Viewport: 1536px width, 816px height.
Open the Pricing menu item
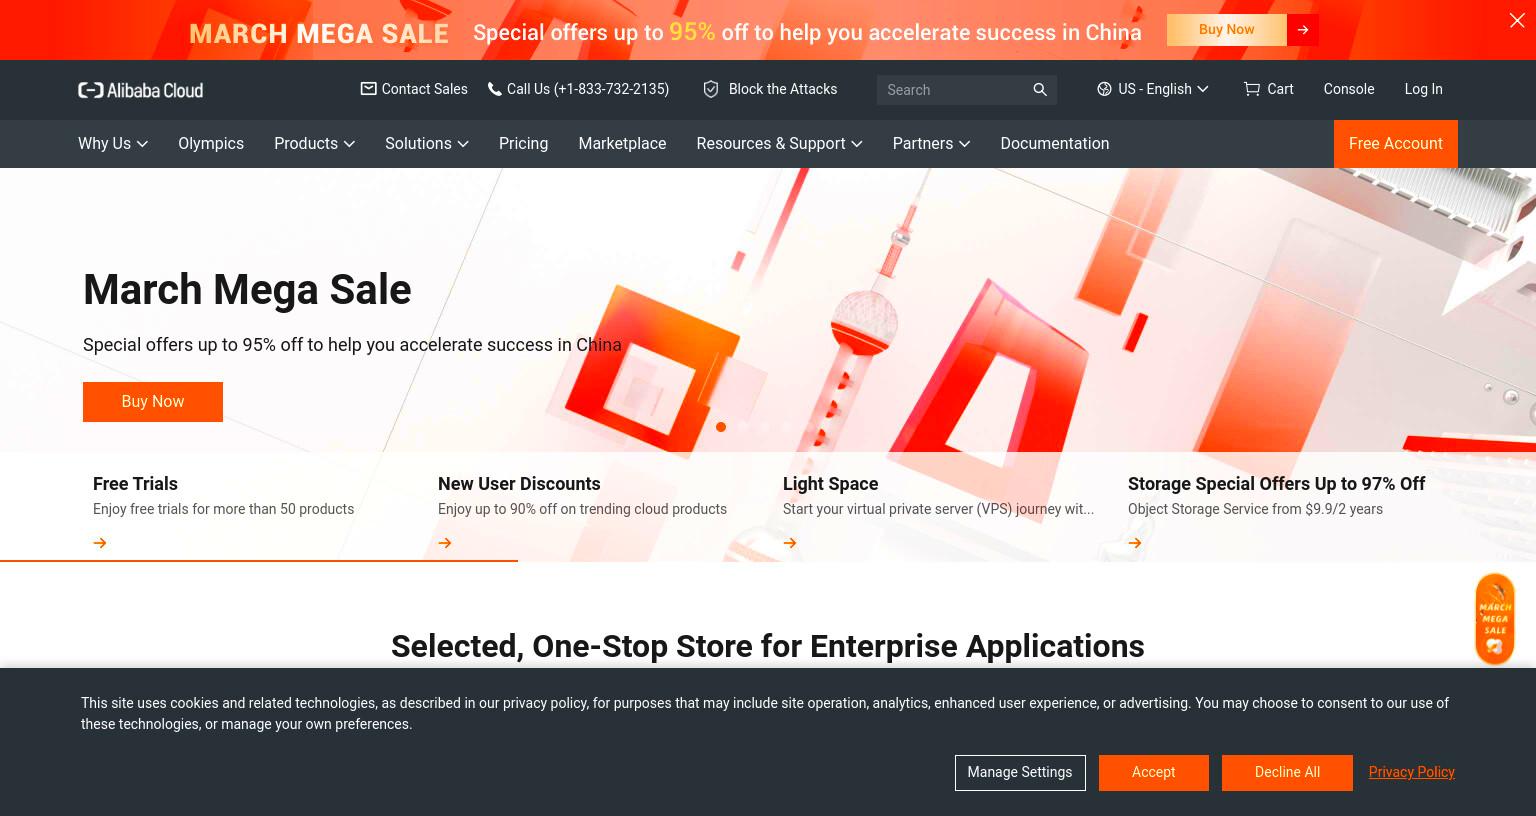[x=523, y=144]
